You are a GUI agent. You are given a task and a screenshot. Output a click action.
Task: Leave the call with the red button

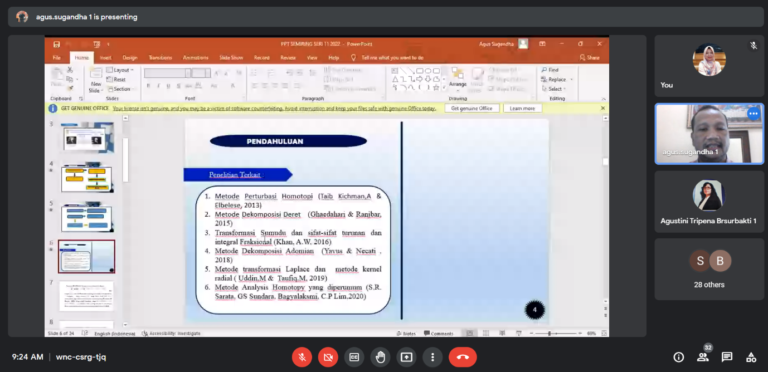[x=462, y=357]
